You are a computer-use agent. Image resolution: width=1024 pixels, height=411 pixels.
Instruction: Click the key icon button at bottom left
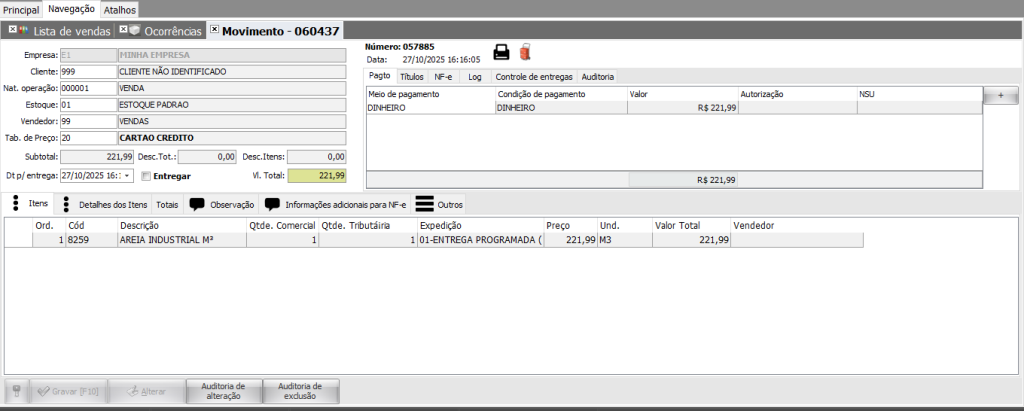pyautogui.click(x=16, y=390)
